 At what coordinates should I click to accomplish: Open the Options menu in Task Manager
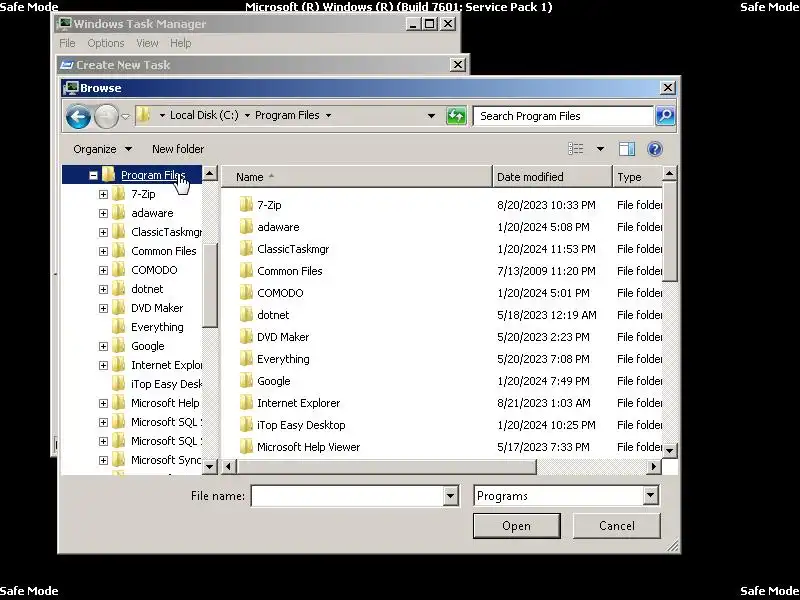pyautogui.click(x=106, y=43)
